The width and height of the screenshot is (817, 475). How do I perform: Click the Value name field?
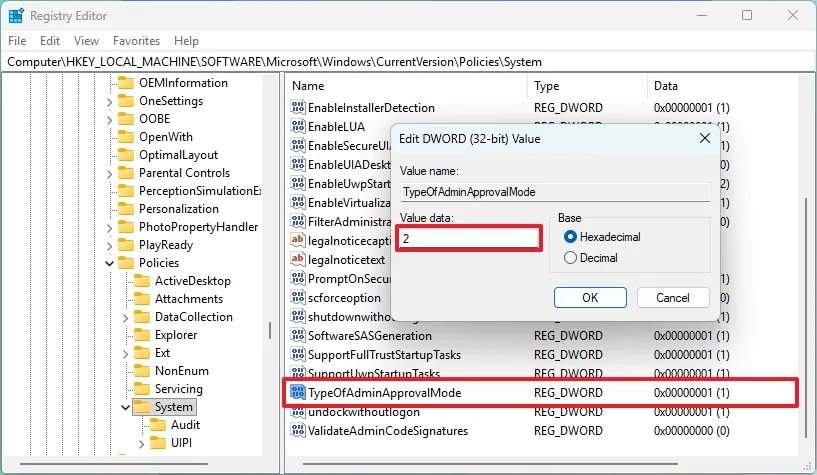(555, 192)
